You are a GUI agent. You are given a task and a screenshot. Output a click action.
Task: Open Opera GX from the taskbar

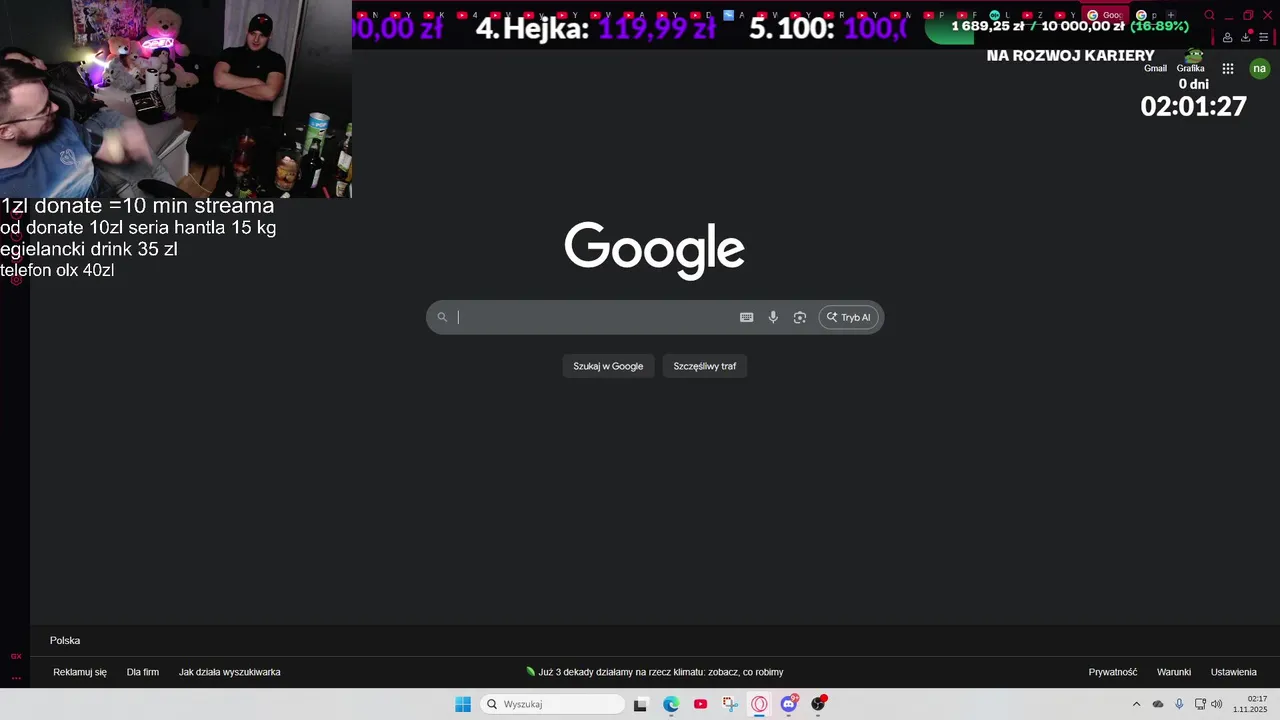pyautogui.click(x=759, y=704)
